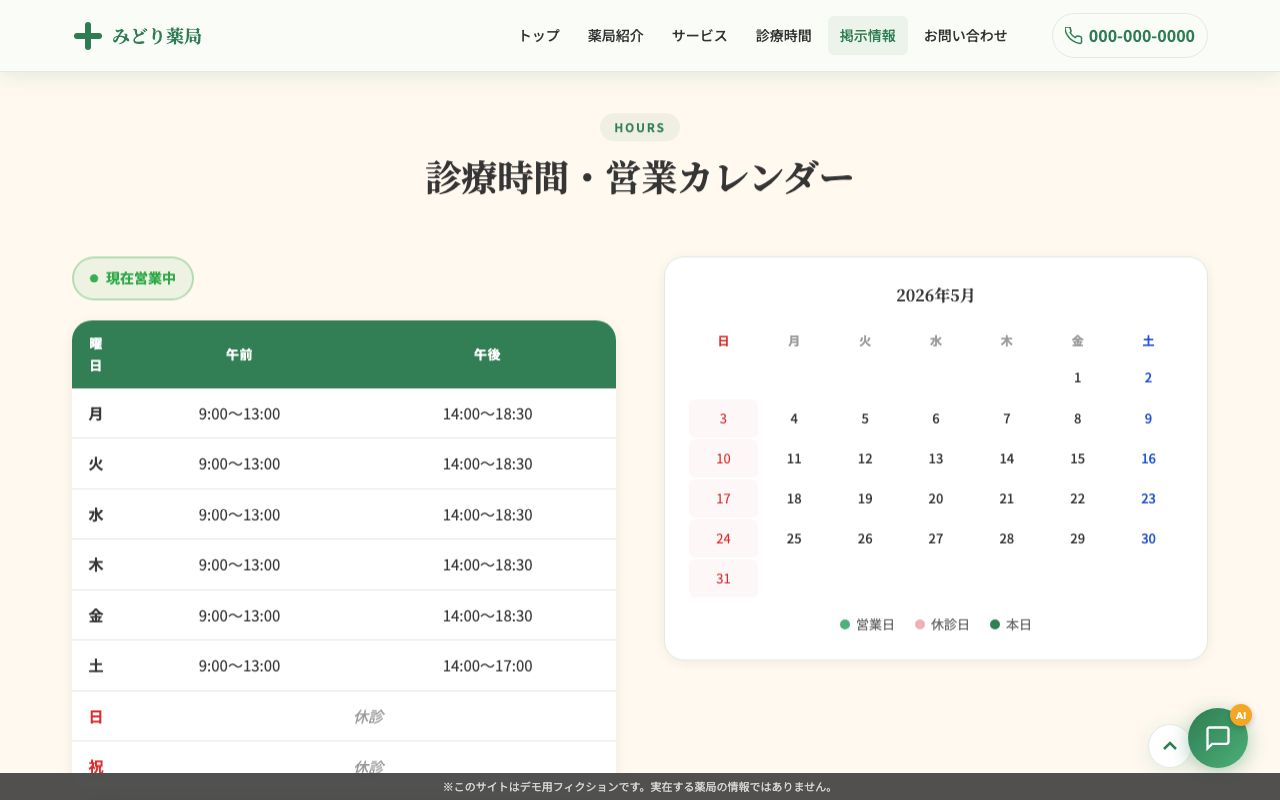Click Sunday date 31 on the calendar
The width and height of the screenshot is (1280, 800).
click(723, 579)
